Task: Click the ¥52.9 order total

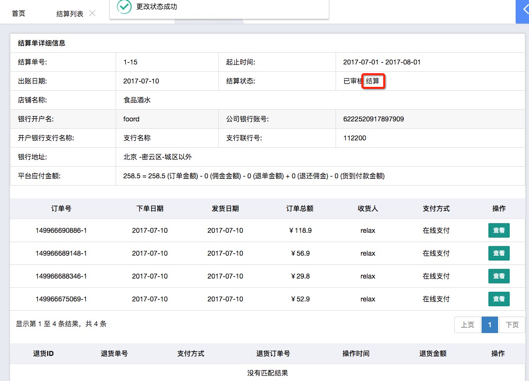Action: pos(300,299)
